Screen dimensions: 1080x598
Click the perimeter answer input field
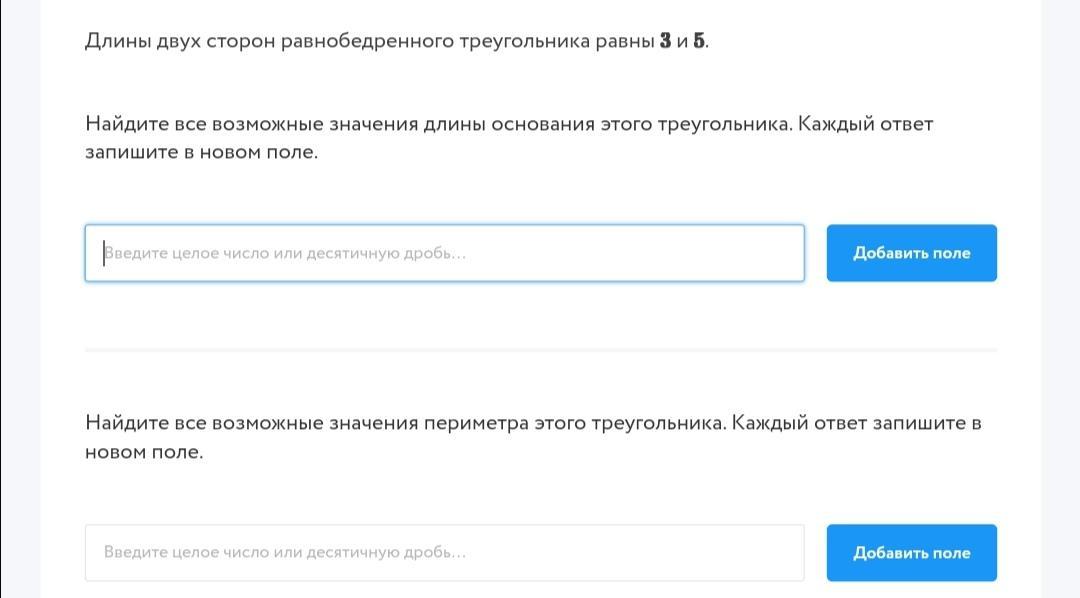pyautogui.click(x=444, y=552)
